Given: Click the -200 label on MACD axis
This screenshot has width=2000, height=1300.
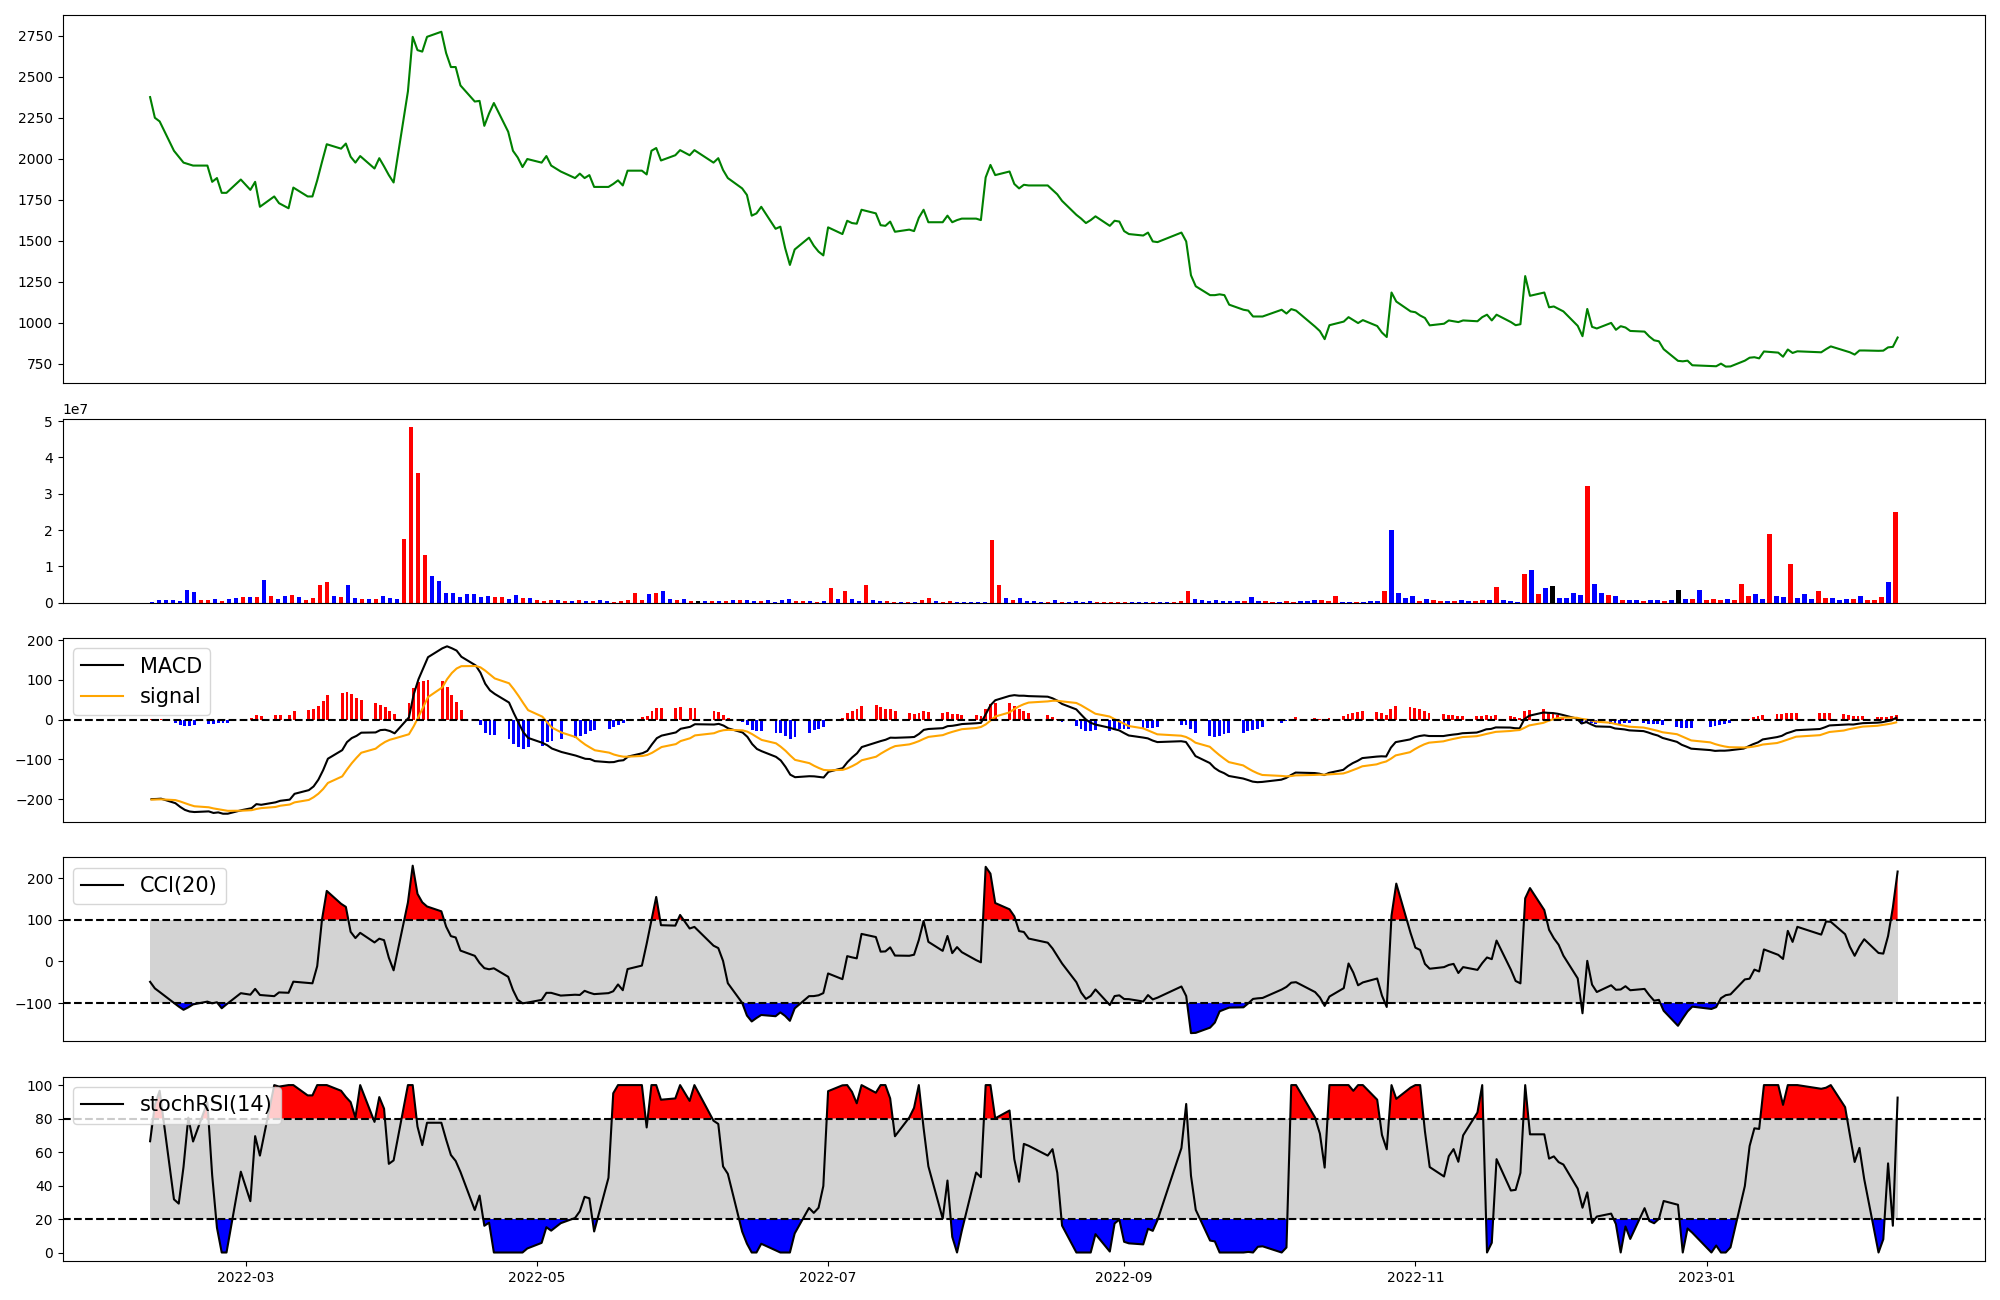Looking at the screenshot, I should click(36, 800).
